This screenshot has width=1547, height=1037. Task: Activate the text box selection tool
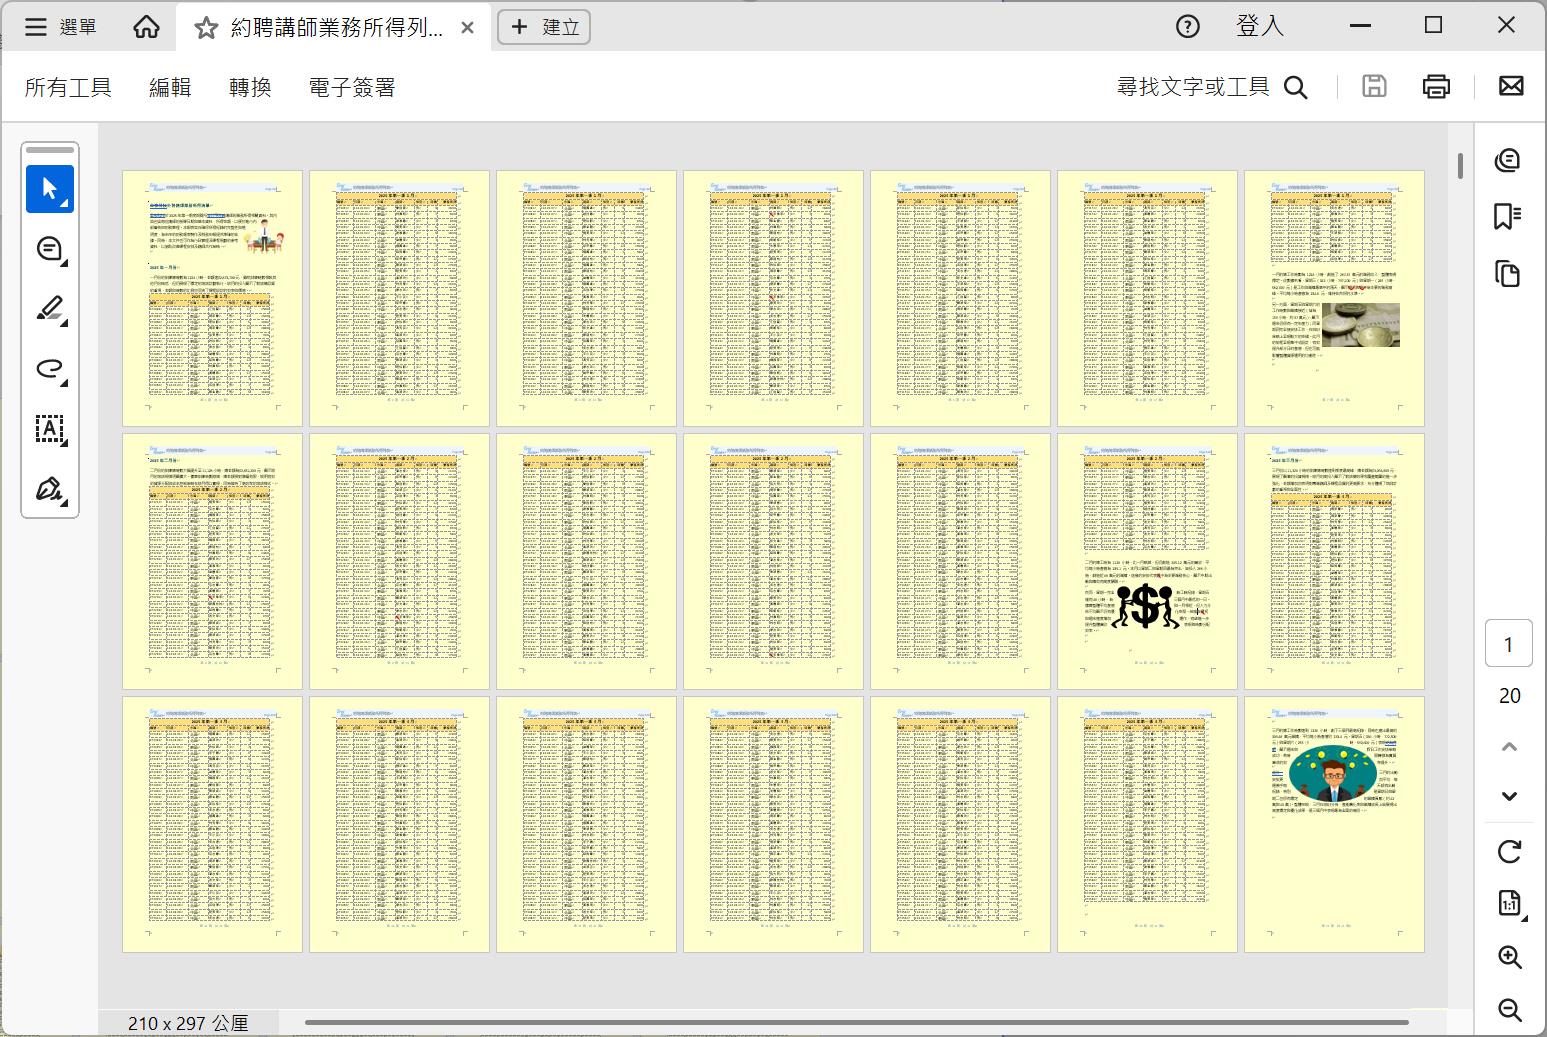[x=50, y=429]
